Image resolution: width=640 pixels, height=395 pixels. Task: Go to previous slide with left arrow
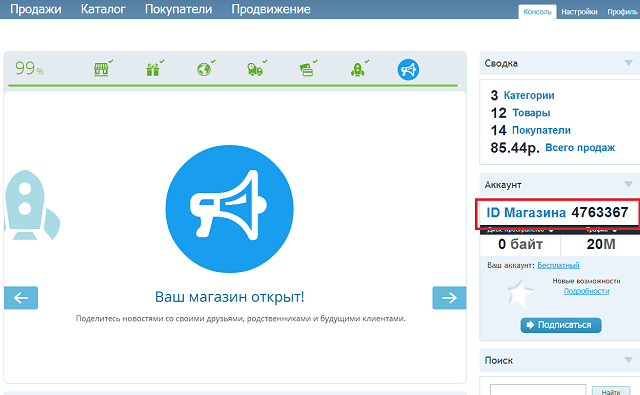click(x=21, y=298)
